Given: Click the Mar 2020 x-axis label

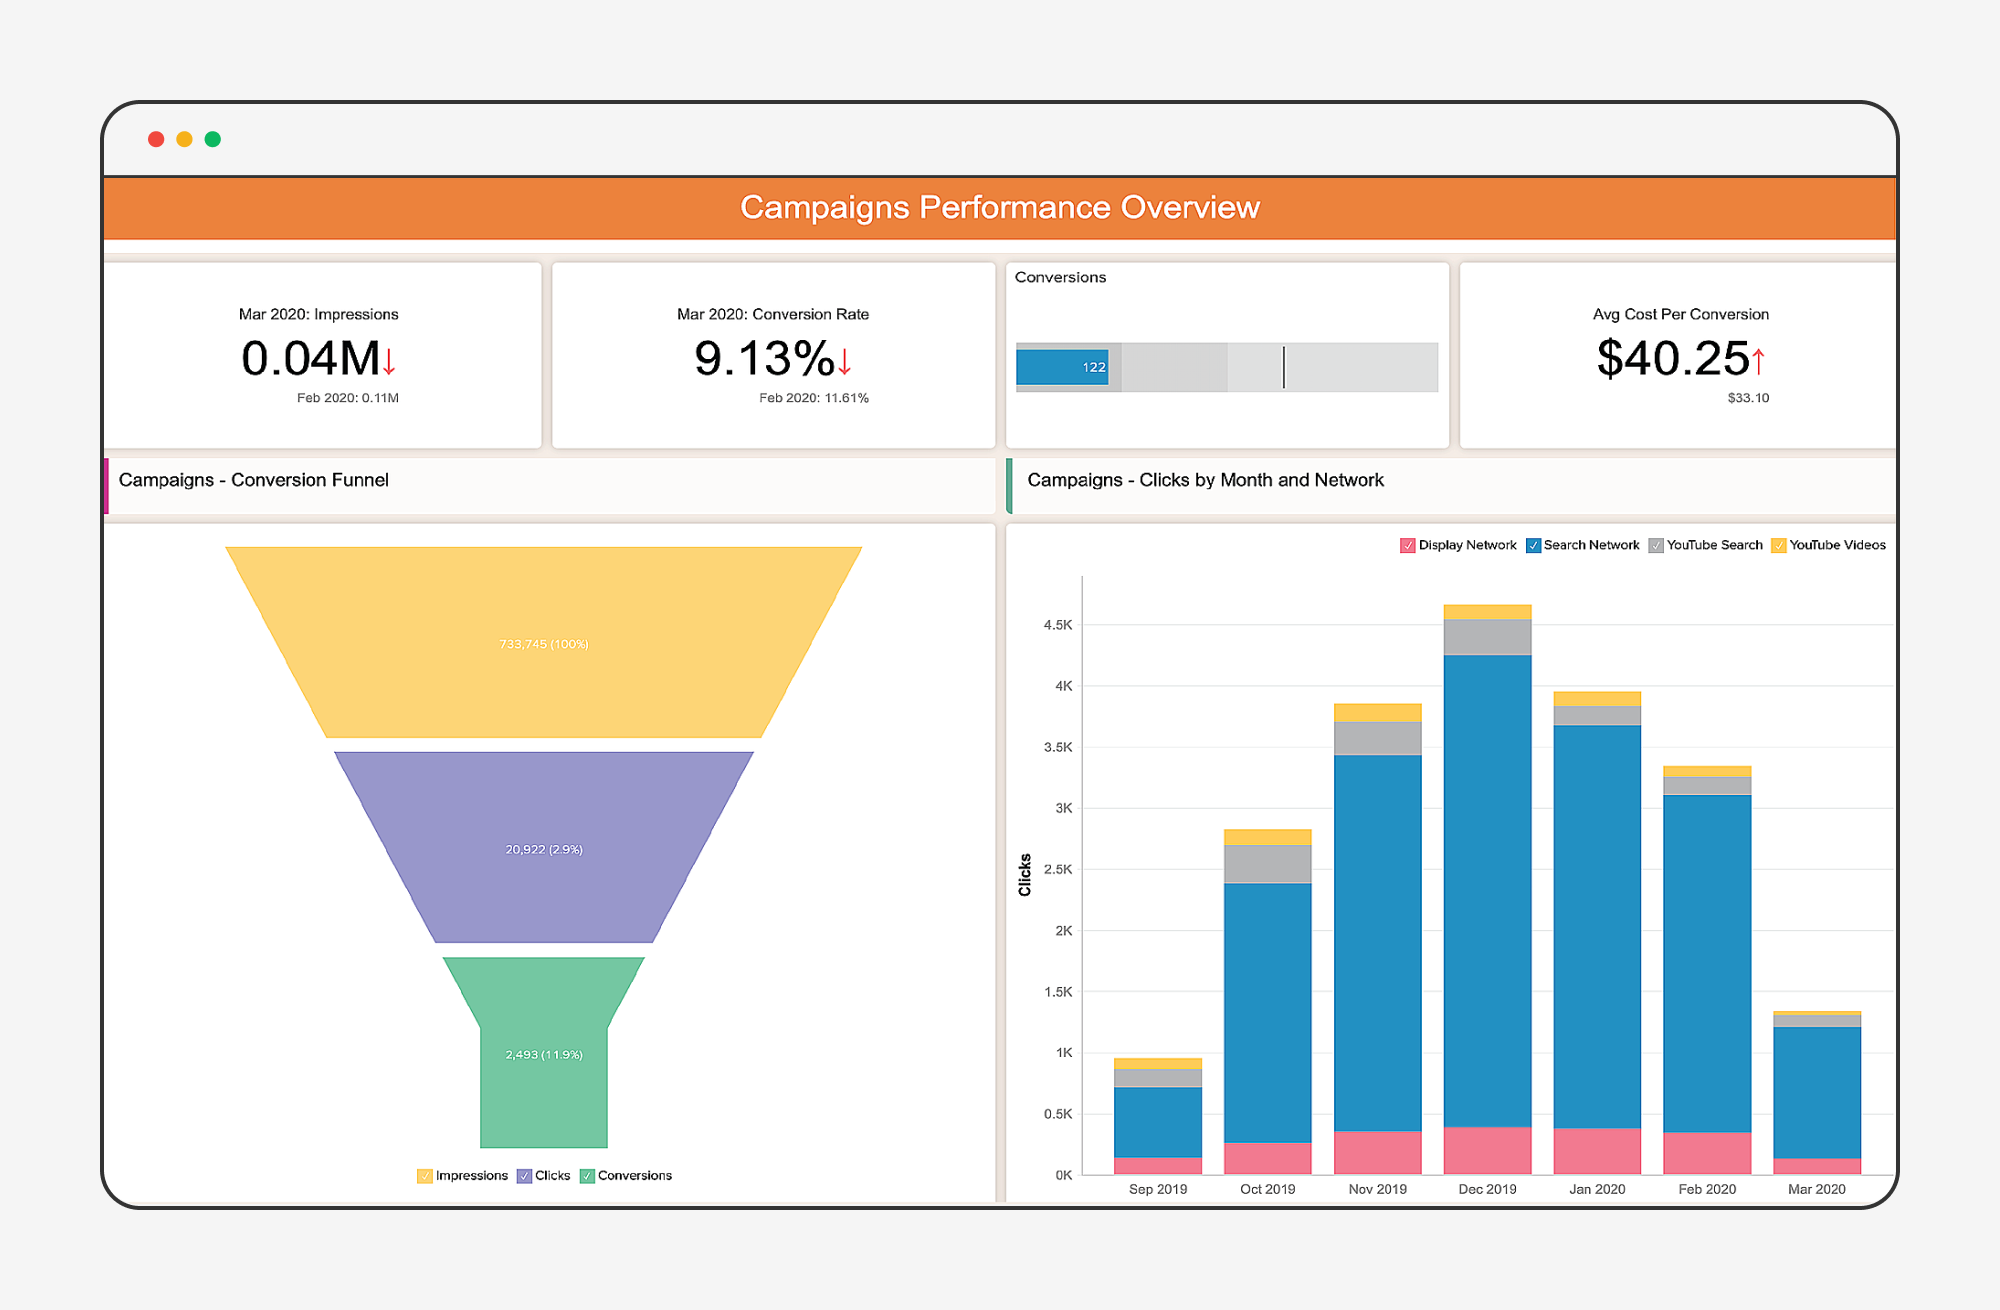Looking at the screenshot, I should (x=1817, y=1189).
